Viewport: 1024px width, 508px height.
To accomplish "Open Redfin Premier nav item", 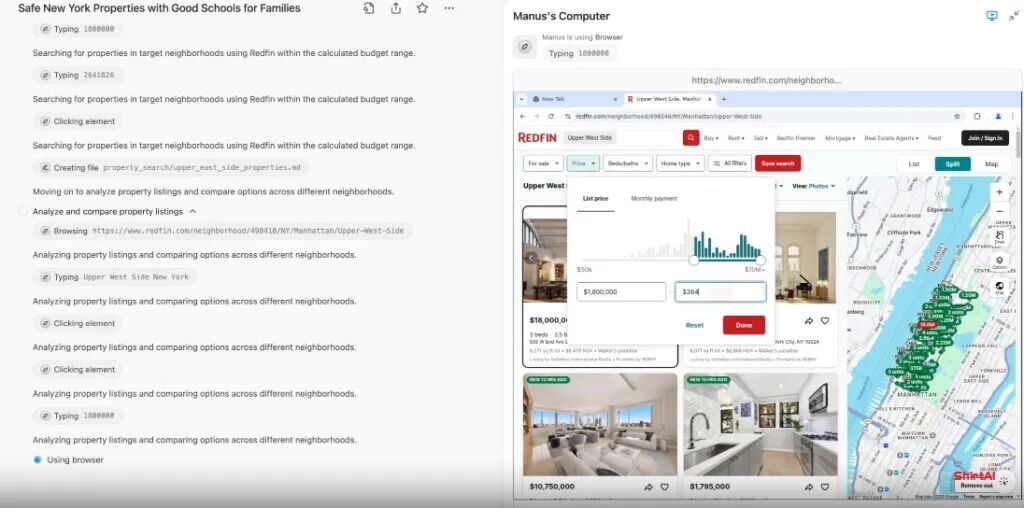I will click(795, 138).
